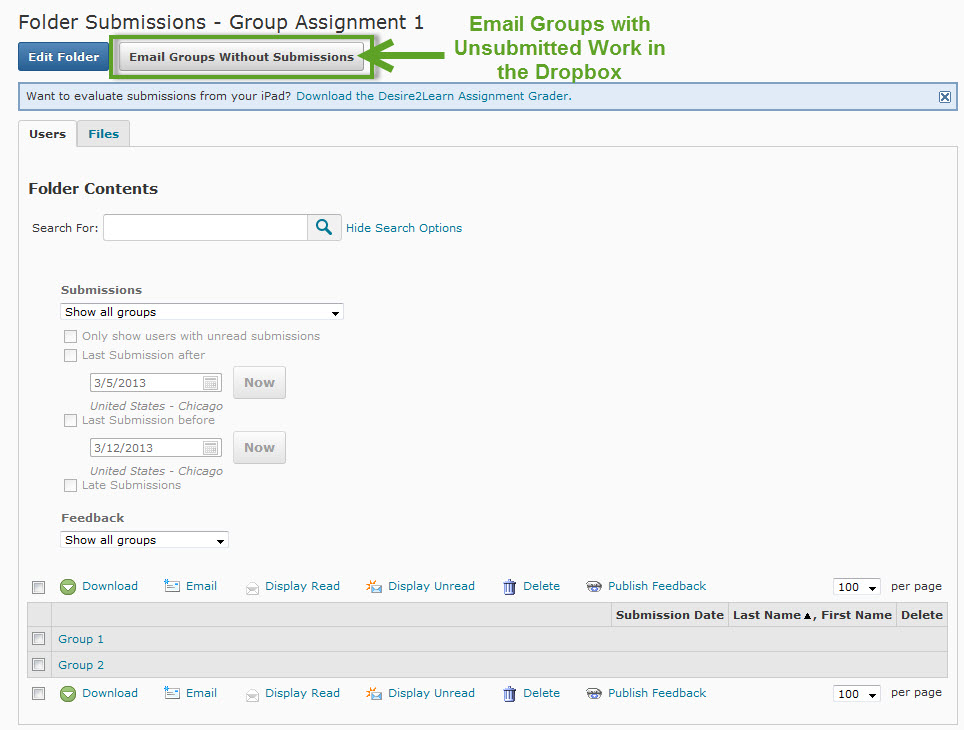
Task: Delete selected submissions via trash icon
Action: coord(509,586)
